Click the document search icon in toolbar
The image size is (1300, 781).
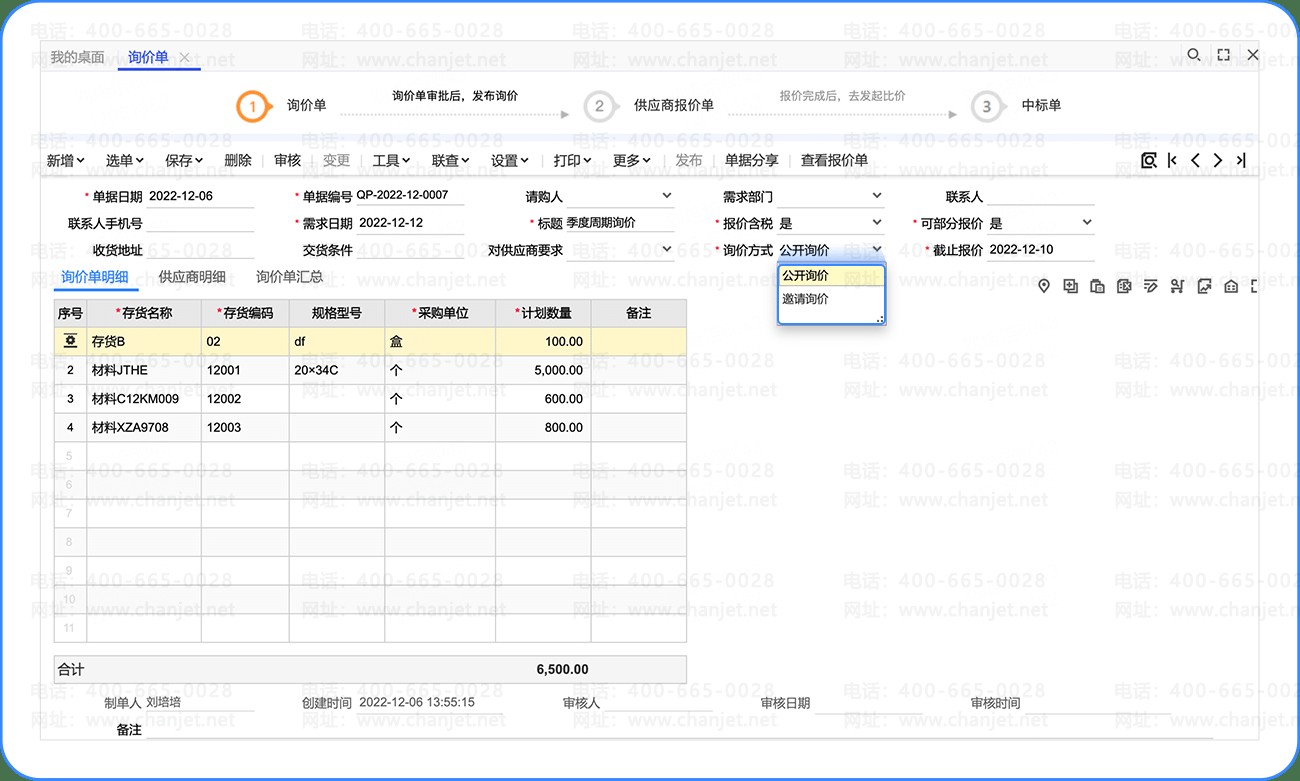pyautogui.click(x=1149, y=160)
